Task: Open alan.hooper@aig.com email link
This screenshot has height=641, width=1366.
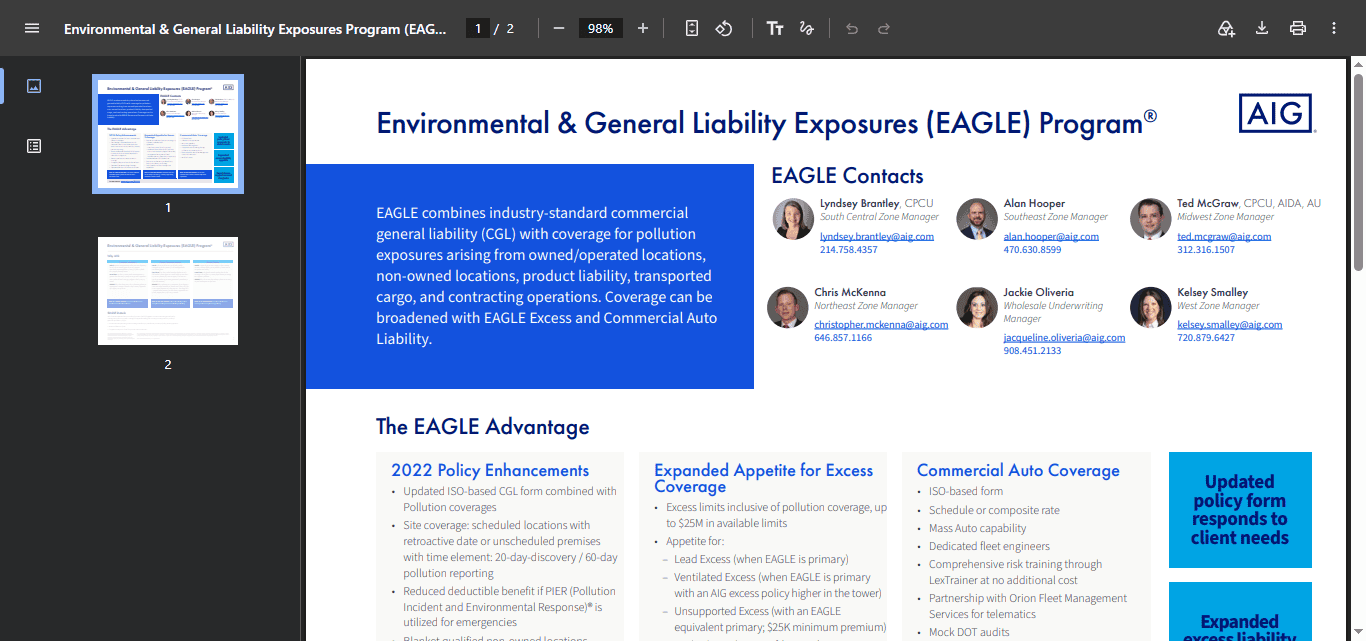Action: [x=1051, y=237]
